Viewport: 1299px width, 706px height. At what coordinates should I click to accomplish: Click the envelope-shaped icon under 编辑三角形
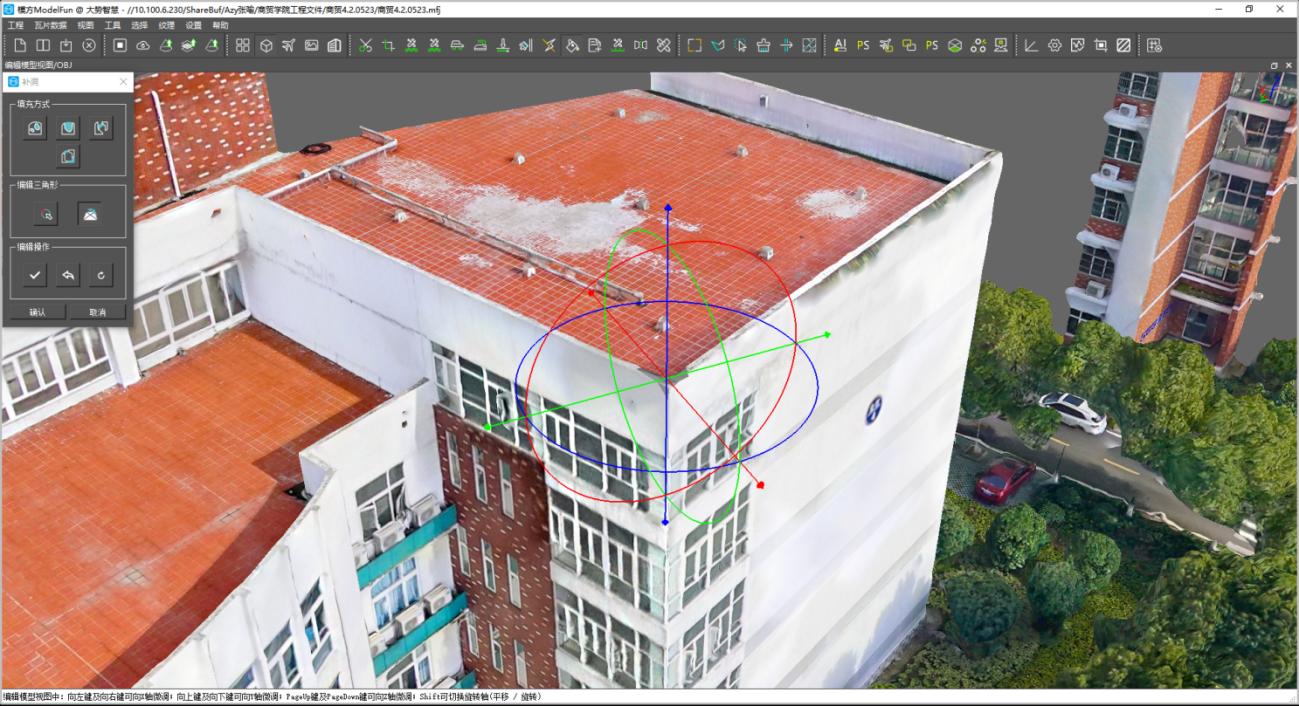coord(90,213)
